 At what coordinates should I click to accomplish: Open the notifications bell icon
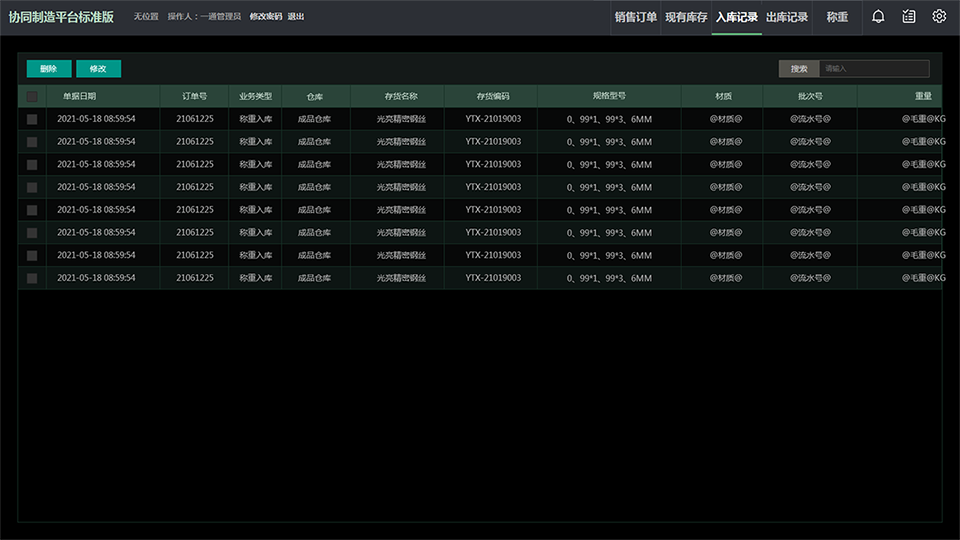878,17
